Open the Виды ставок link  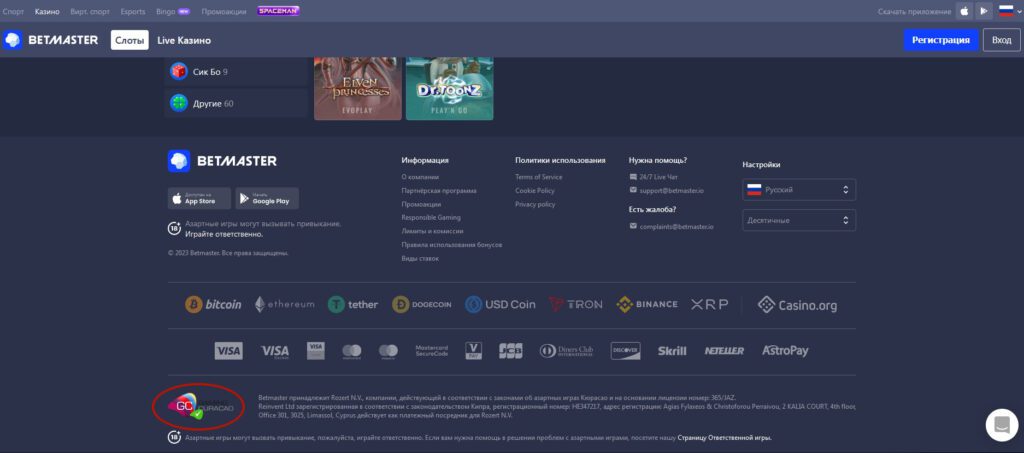420,258
